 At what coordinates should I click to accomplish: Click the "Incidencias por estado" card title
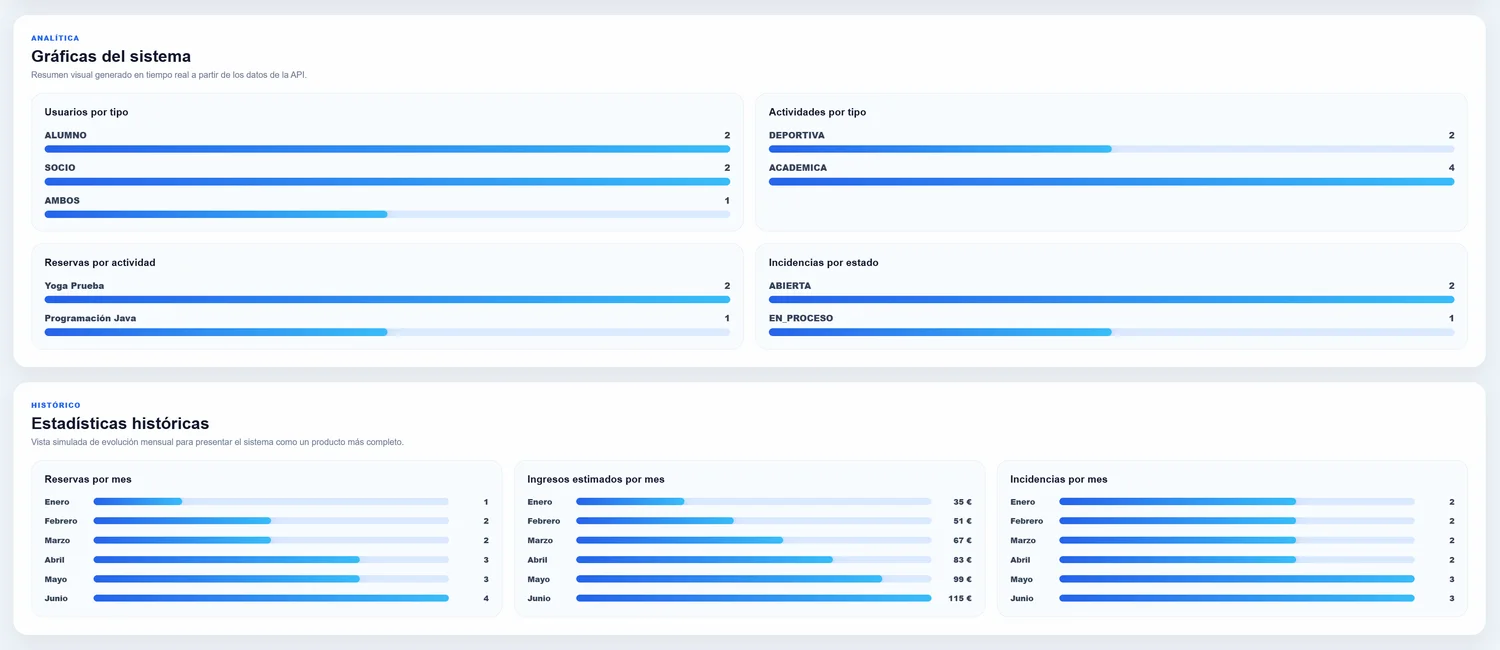823,263
